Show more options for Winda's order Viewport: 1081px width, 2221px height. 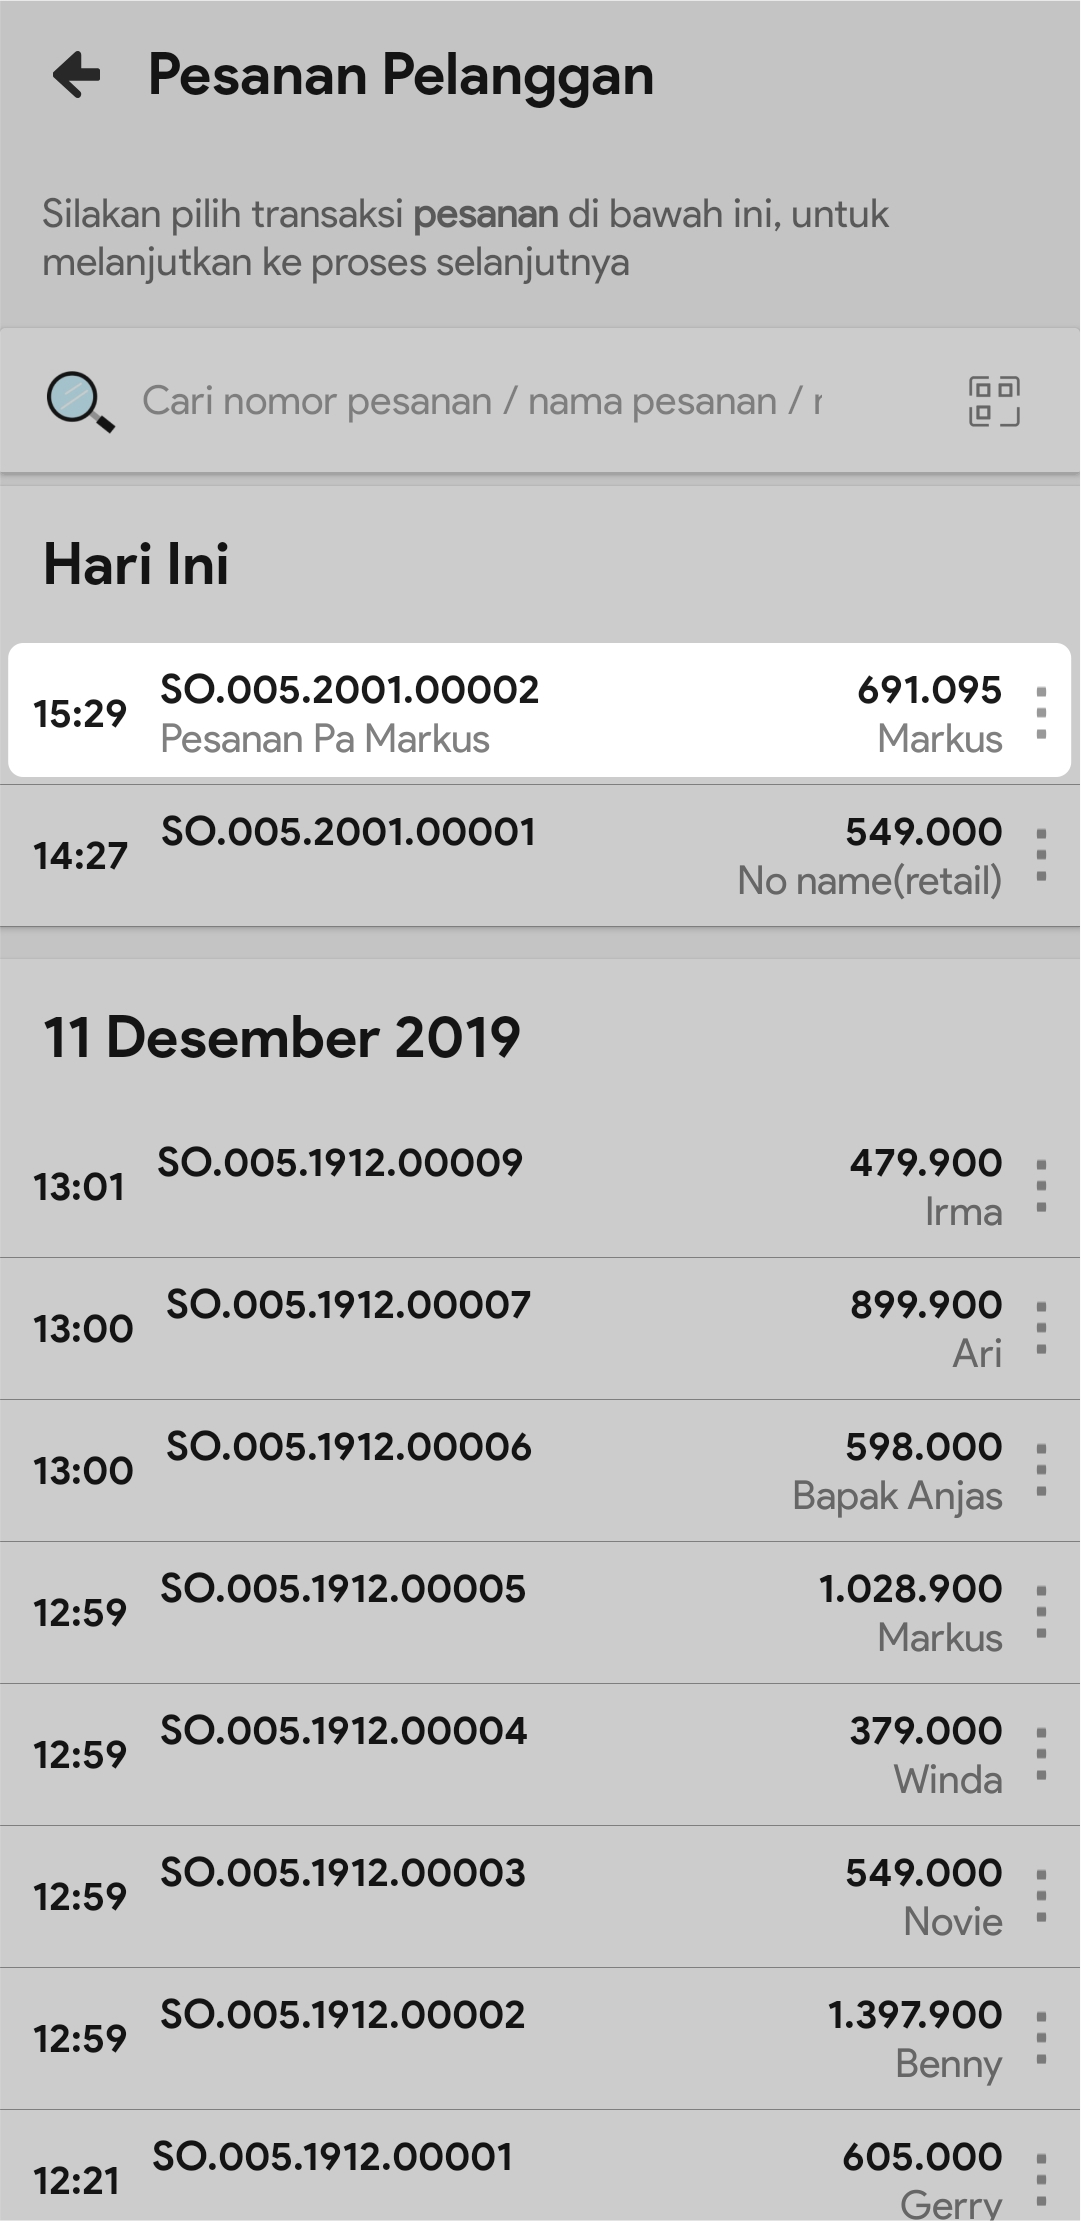pos(1041,1754)
